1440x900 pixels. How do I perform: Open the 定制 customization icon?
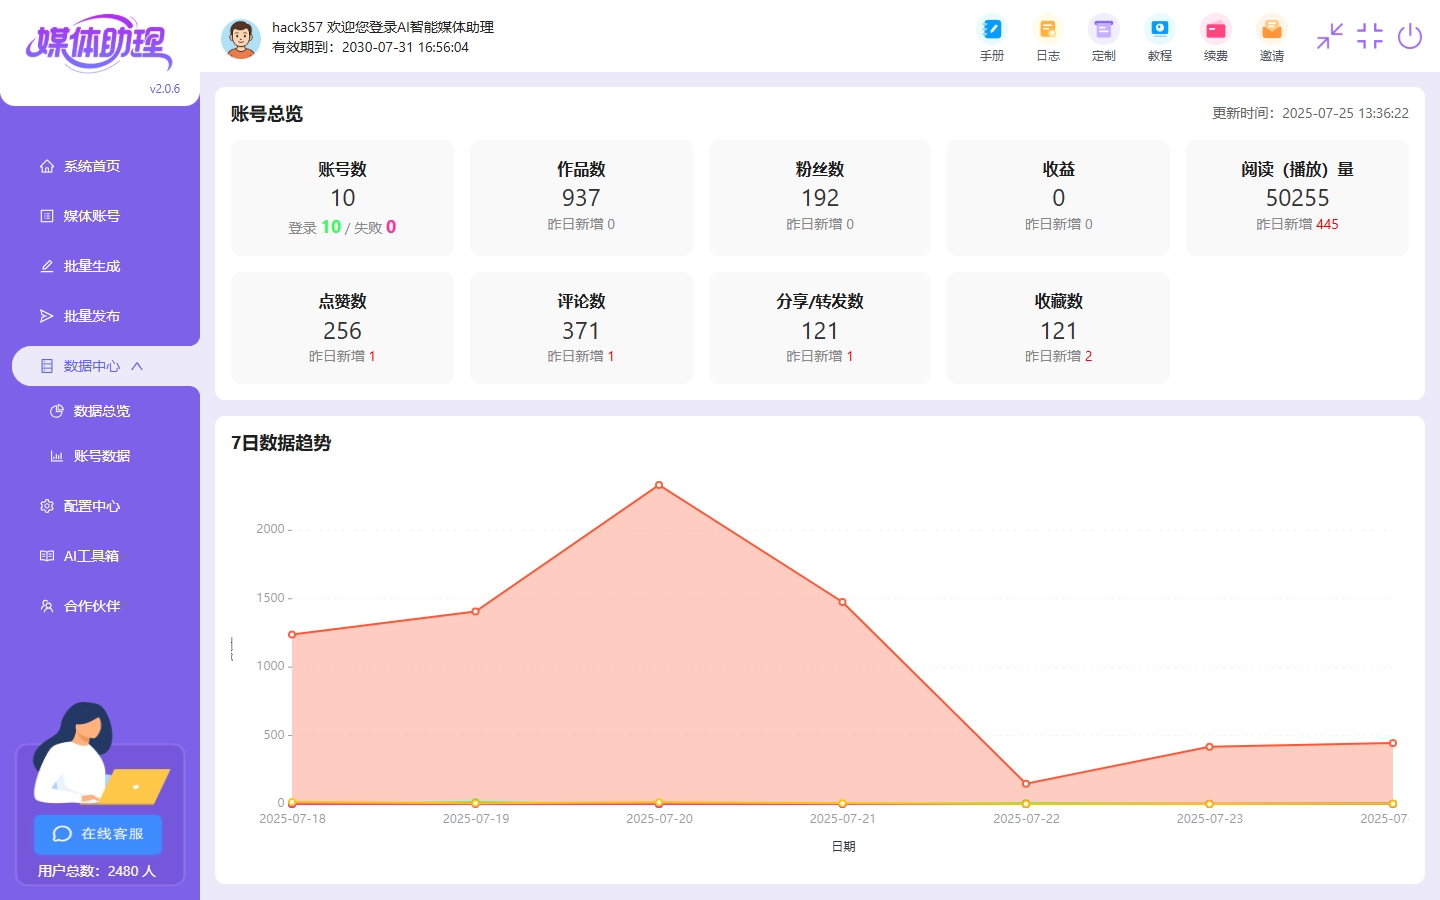click(1103, 38)
